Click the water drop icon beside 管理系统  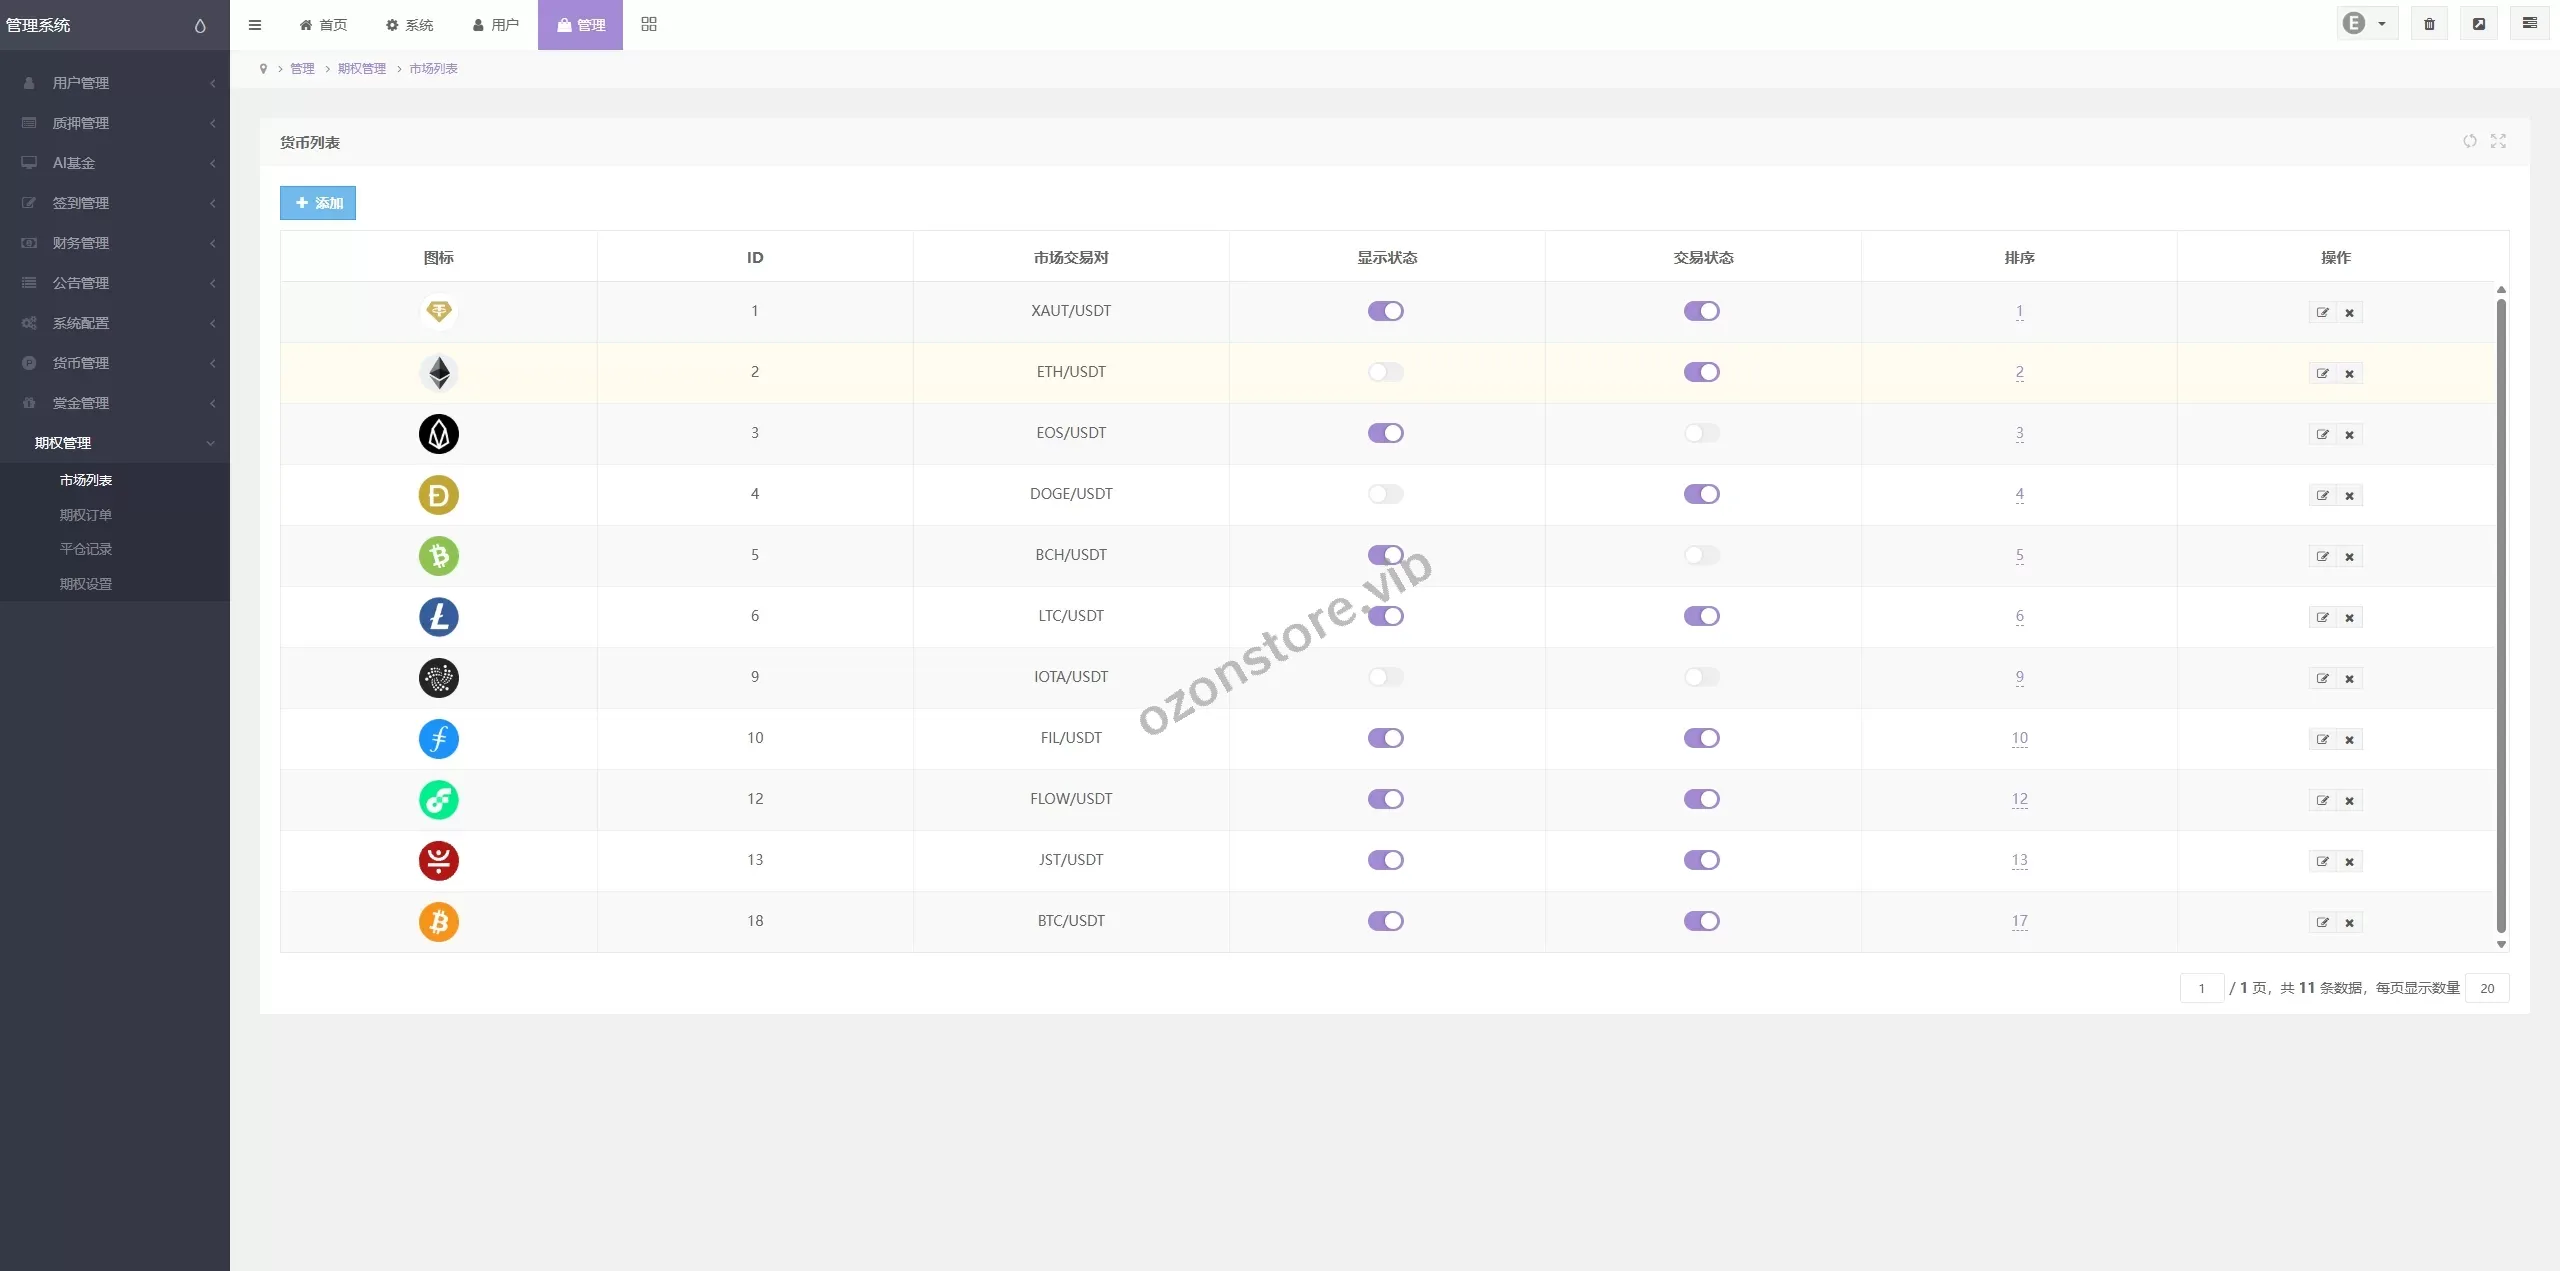coord(200,26)
